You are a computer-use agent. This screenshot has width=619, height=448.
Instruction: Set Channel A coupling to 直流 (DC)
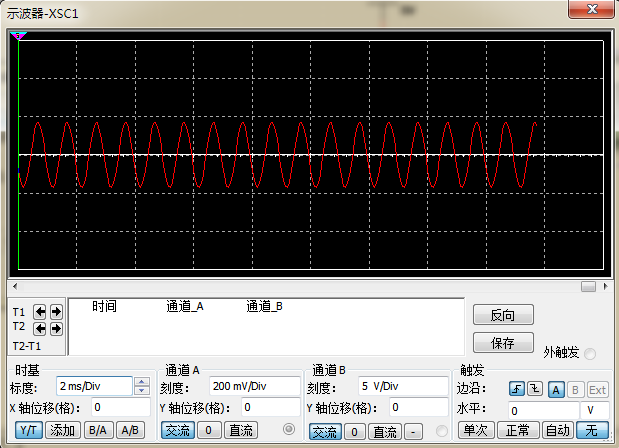coord(241,430)
